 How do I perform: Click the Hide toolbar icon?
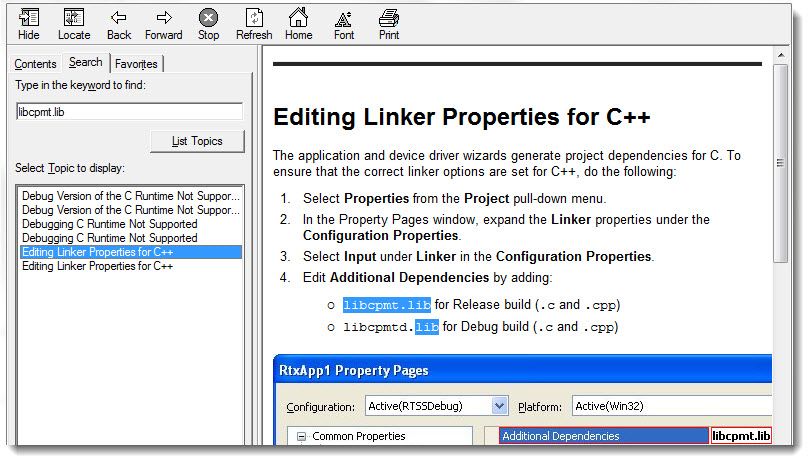tap(29, 18)
